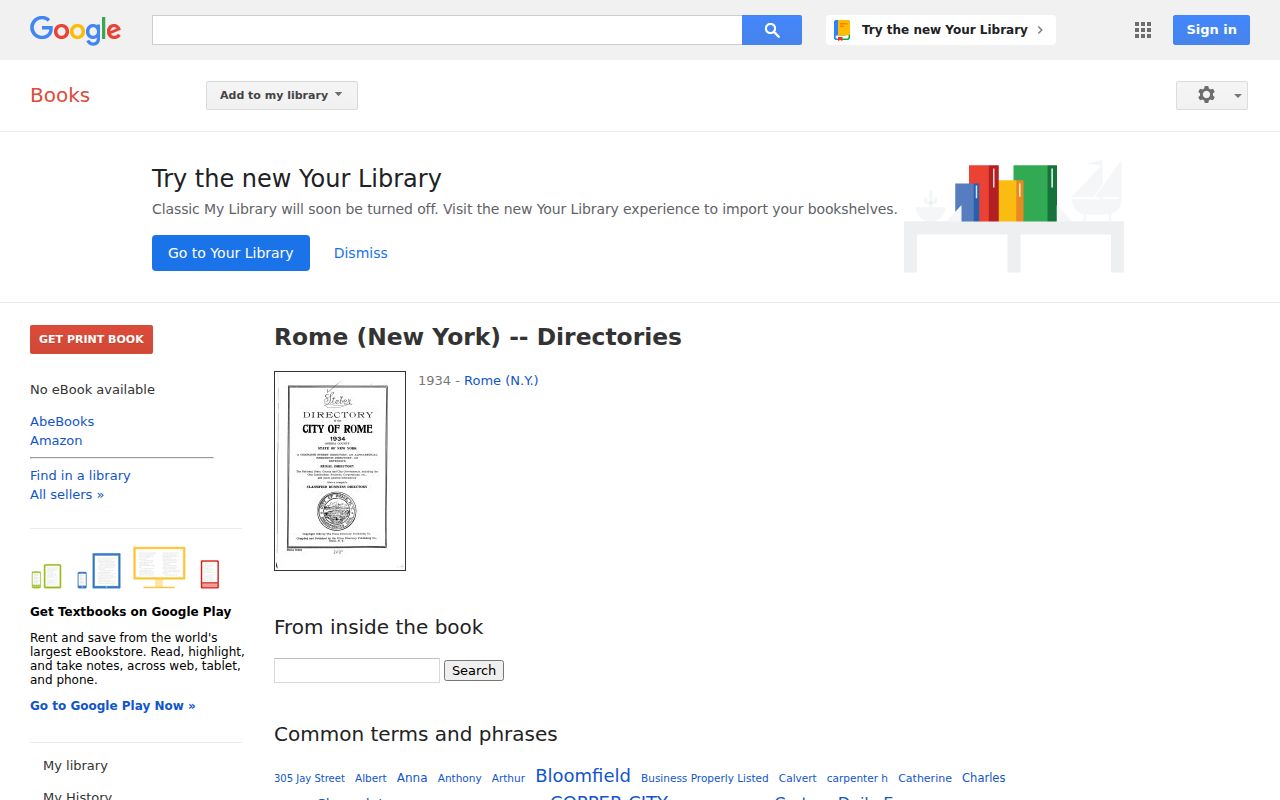Select the term Anna
Viewport: 1280px width, 800px height.
[412, 777]
